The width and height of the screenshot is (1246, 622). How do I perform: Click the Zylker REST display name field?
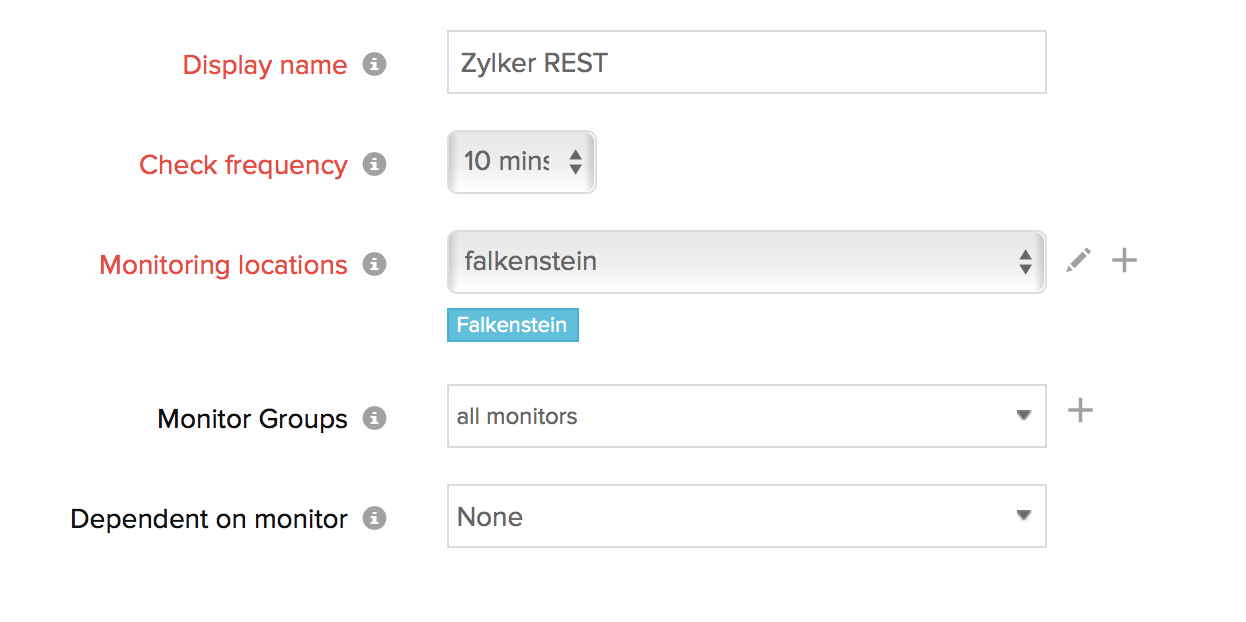click(746, 62)
